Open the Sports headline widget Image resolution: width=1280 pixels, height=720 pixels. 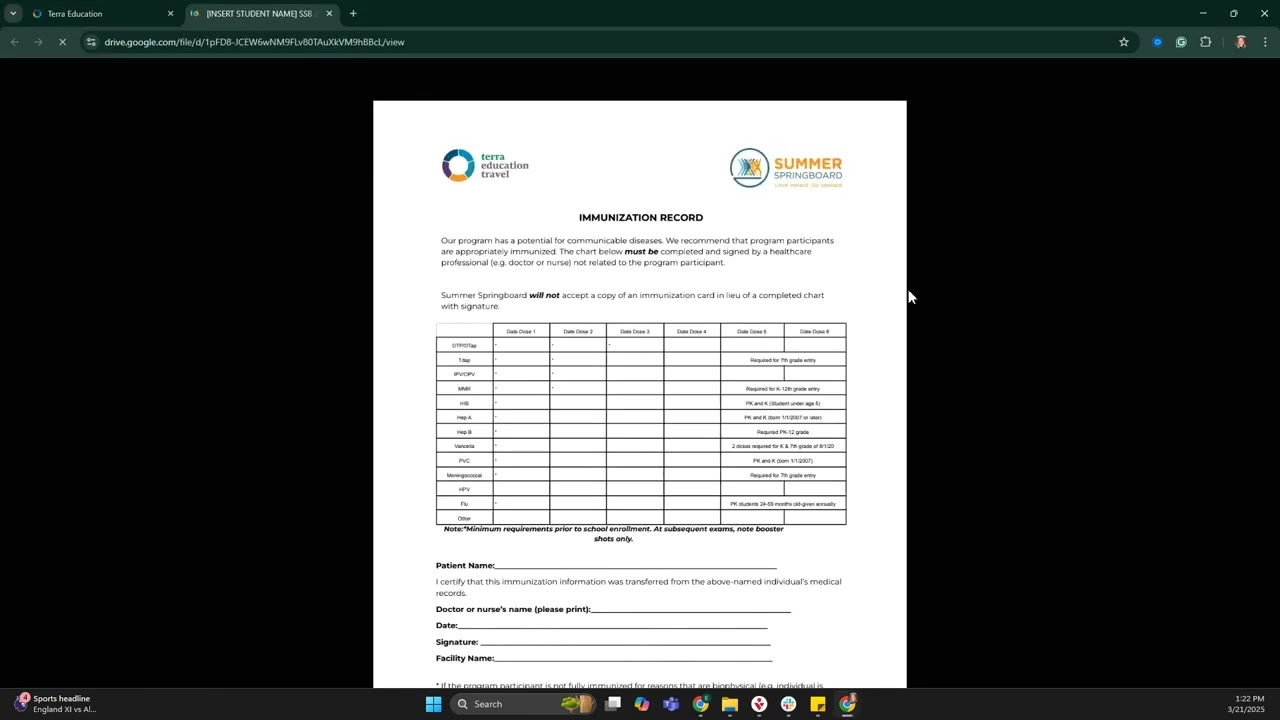(57, 704)
